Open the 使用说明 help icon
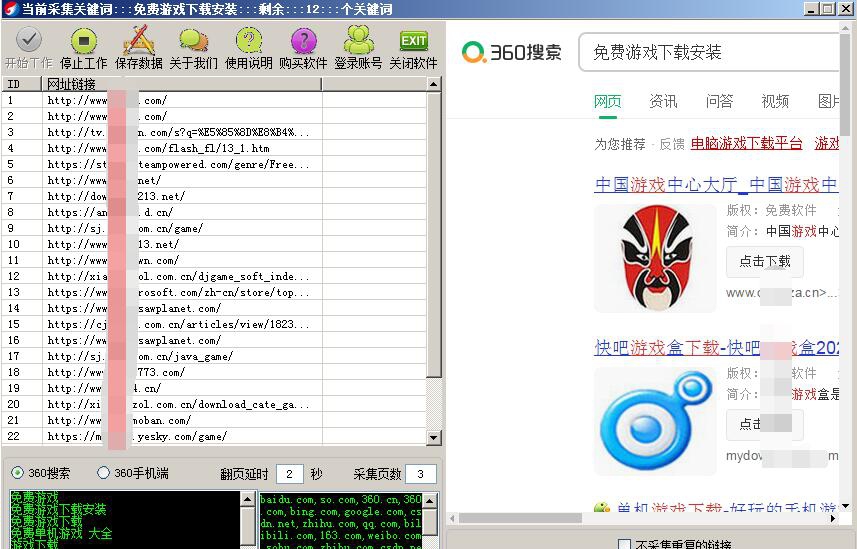This screenshot has height=549, width=857. pyautogui.click(x=249, y=40)
